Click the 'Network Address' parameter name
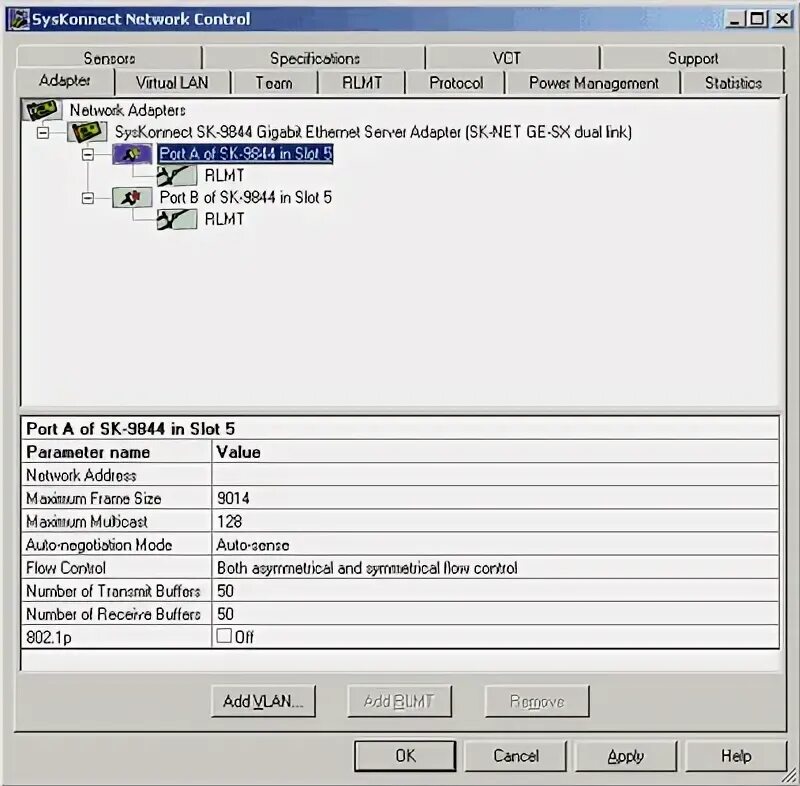 pyautogui.click(x=81, y=475)
